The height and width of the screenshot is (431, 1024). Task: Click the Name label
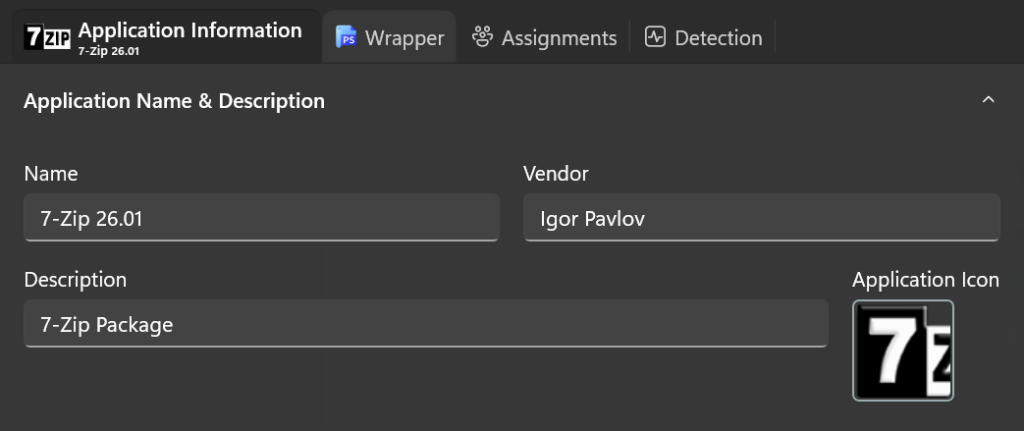click(x=51, y=174)
